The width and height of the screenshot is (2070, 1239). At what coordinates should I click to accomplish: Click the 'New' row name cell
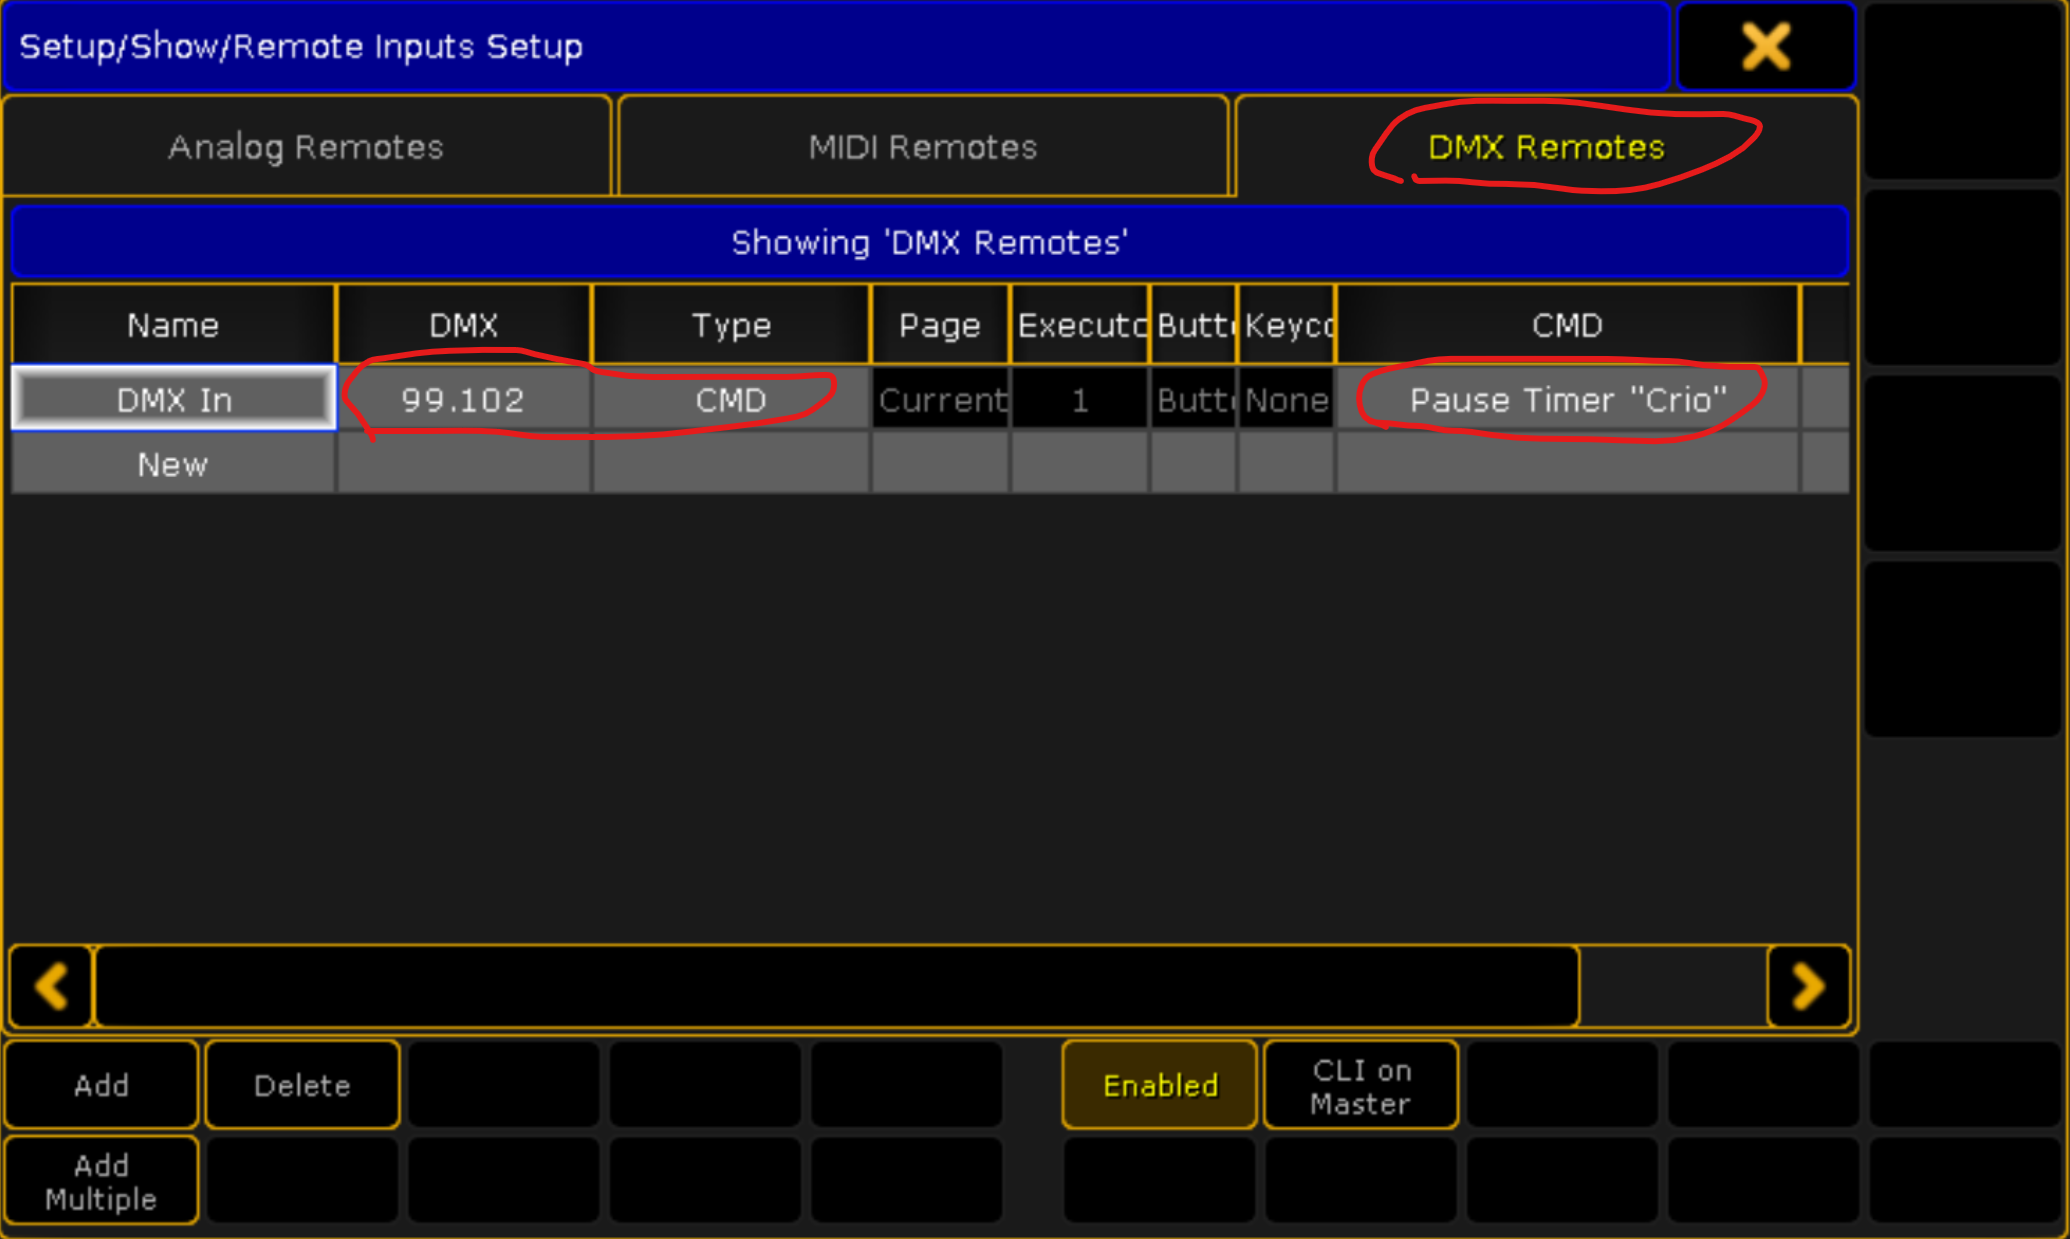click(173, 464)
